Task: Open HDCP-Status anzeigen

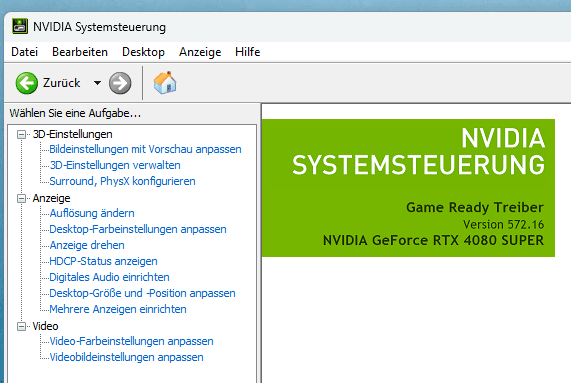Action: pos(103,261)
